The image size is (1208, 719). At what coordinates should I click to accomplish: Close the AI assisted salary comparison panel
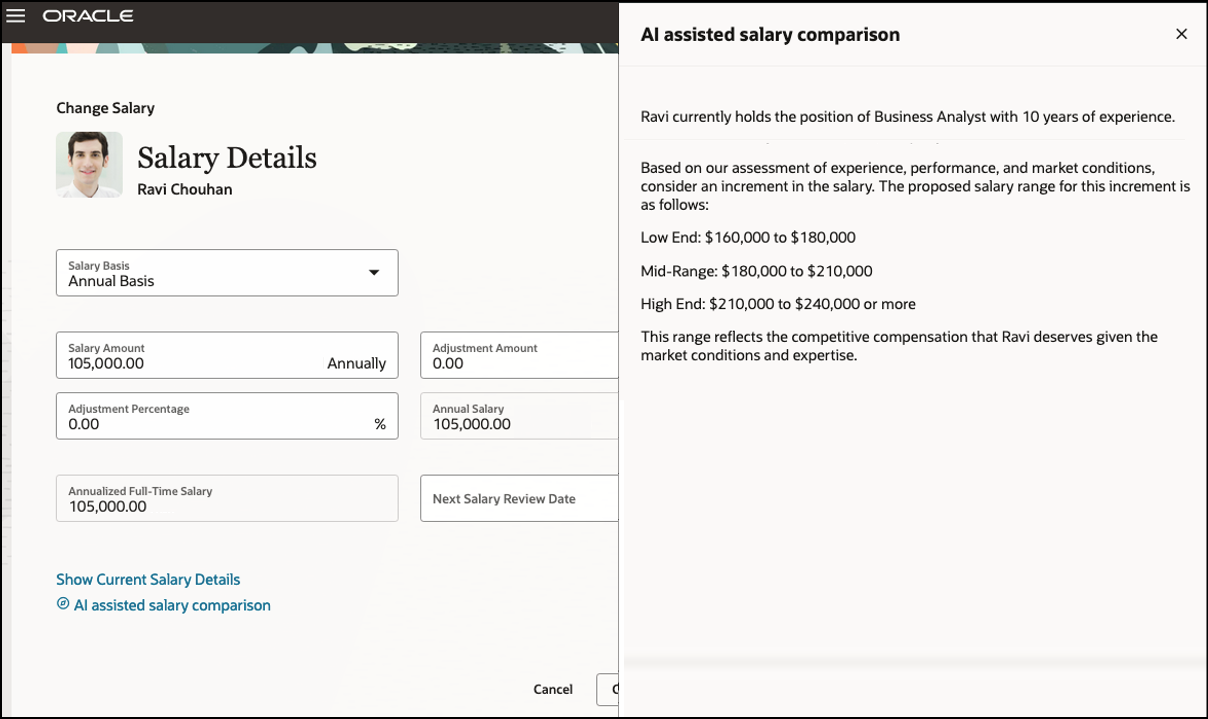1181,34
